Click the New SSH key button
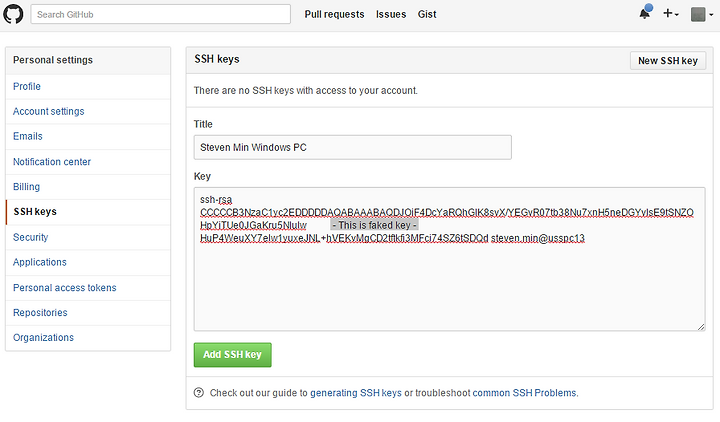This screenshot has height=422, width=720. click(668, 61)
